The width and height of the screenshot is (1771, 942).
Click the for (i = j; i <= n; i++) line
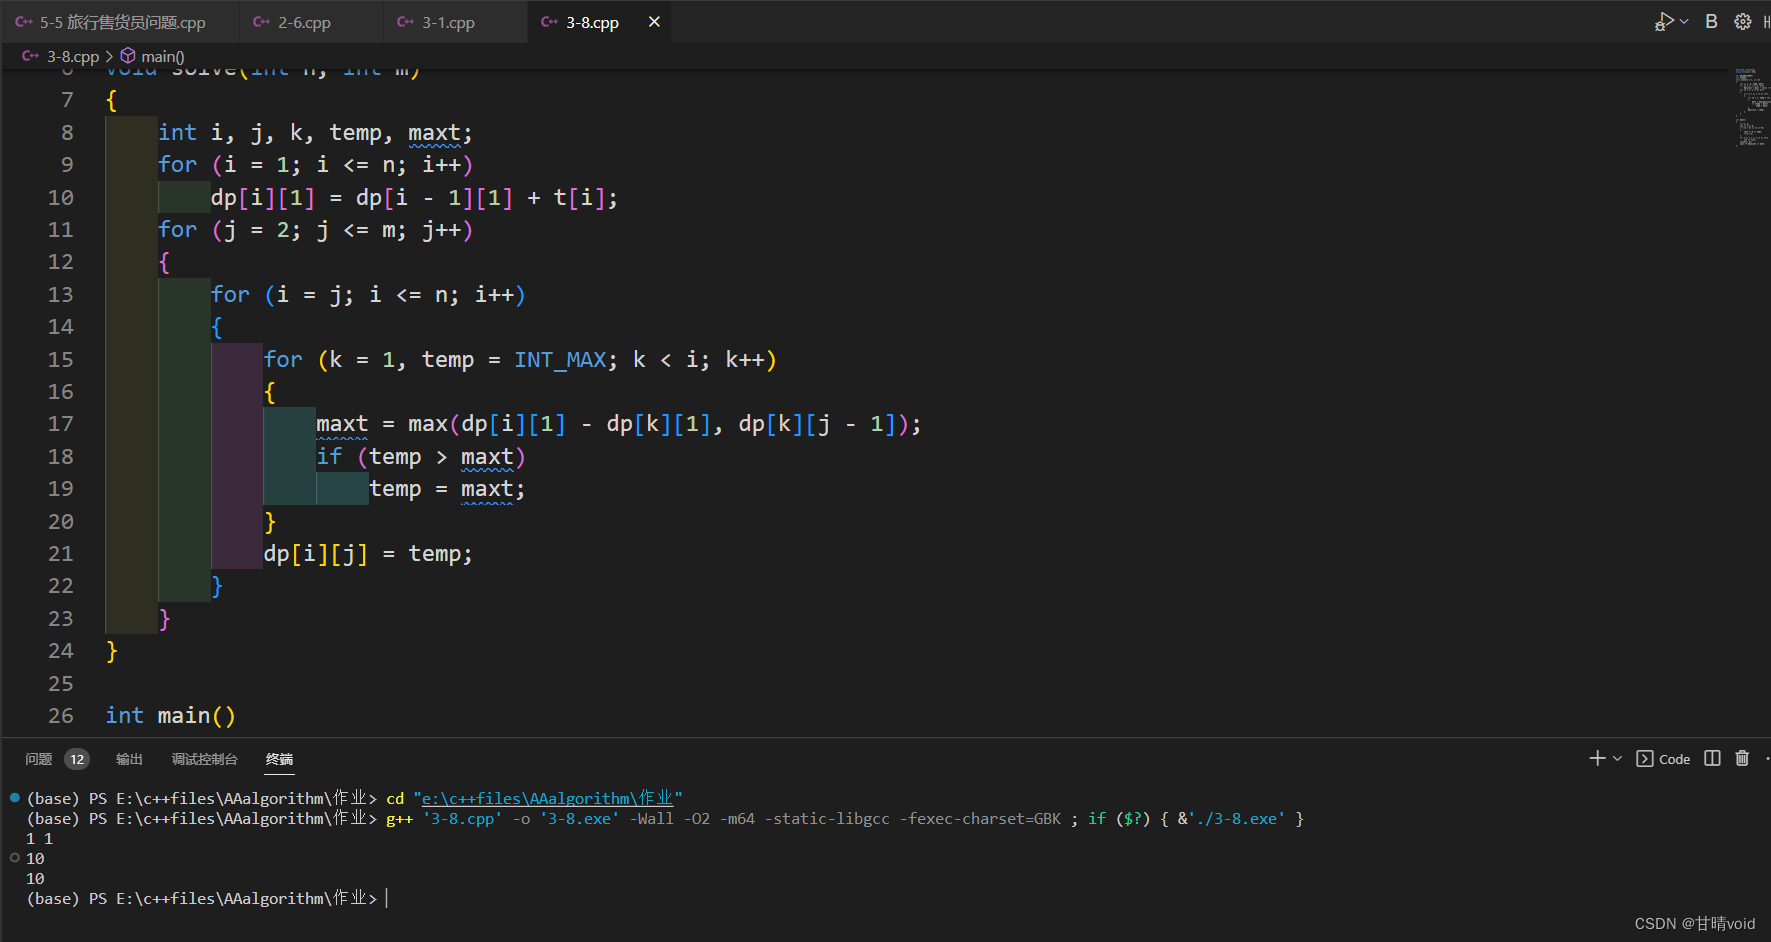(368, 295)
